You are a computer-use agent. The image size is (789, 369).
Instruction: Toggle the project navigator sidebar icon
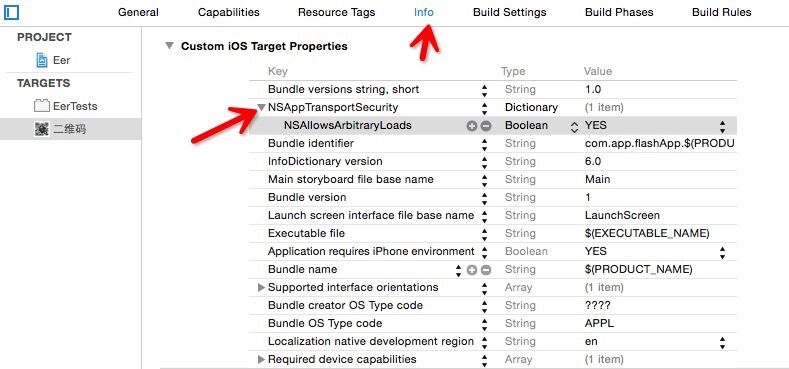coord(11,12)
